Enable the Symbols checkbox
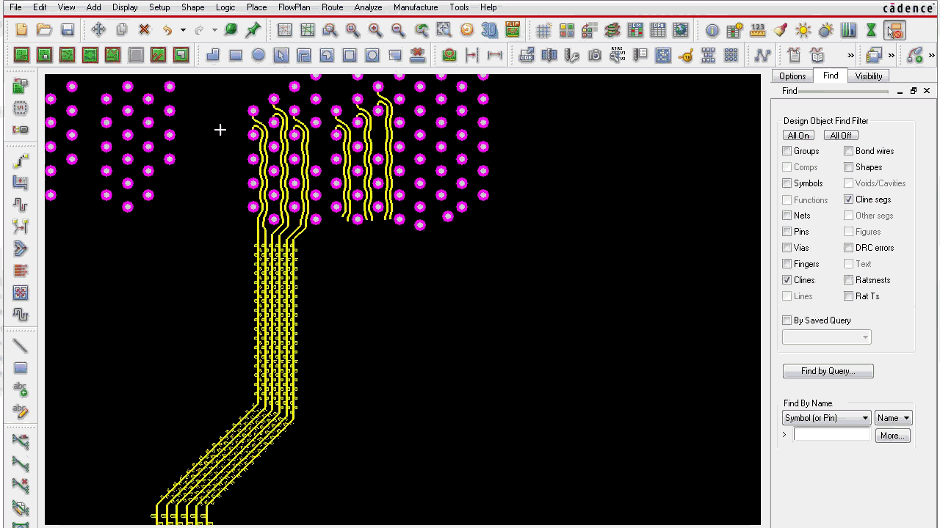 (787, 183)
